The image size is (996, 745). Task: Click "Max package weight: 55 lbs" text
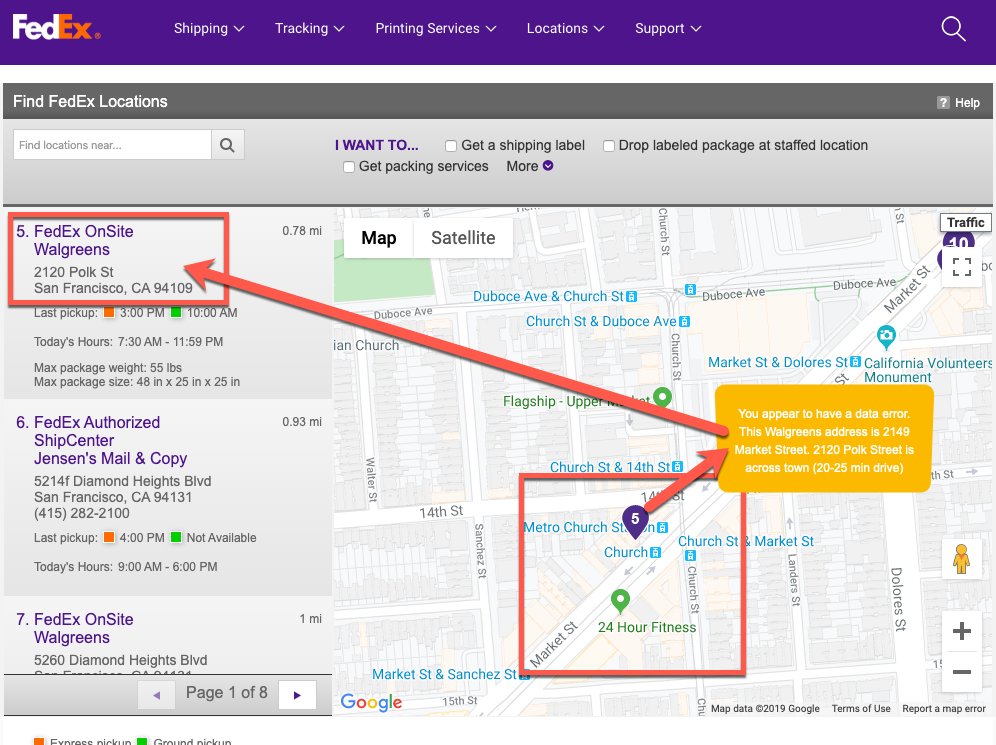108,368
